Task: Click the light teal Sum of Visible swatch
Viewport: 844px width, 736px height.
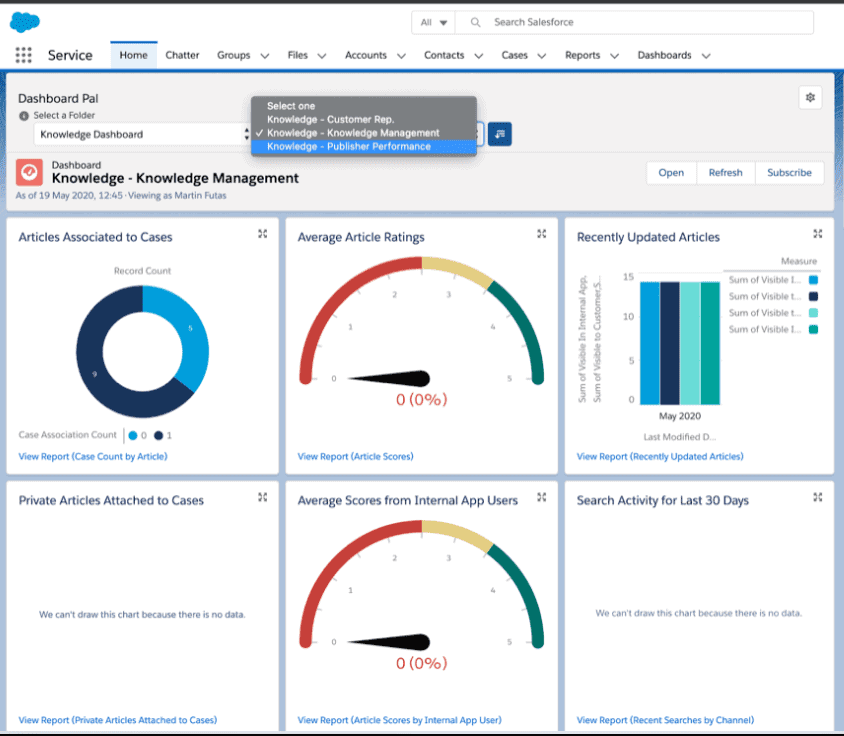Action: tap(813, 313)
